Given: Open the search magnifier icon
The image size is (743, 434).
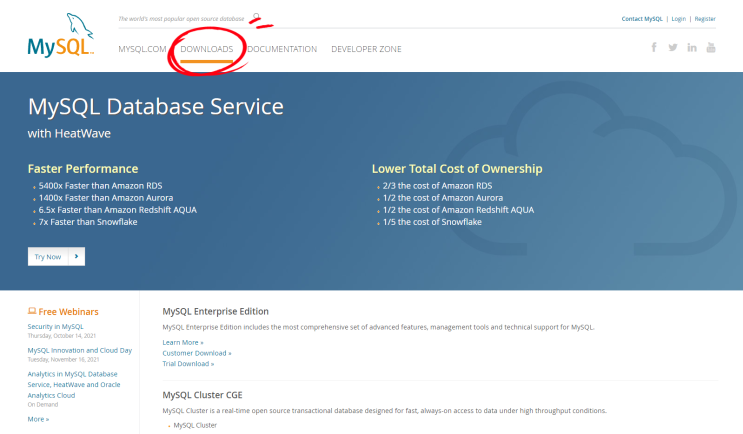Looking at the screenshot, I should coord(256,17).
